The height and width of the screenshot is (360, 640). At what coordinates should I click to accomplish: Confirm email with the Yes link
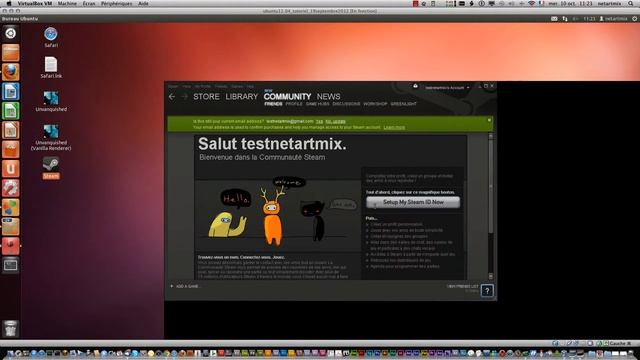(319, 122)
